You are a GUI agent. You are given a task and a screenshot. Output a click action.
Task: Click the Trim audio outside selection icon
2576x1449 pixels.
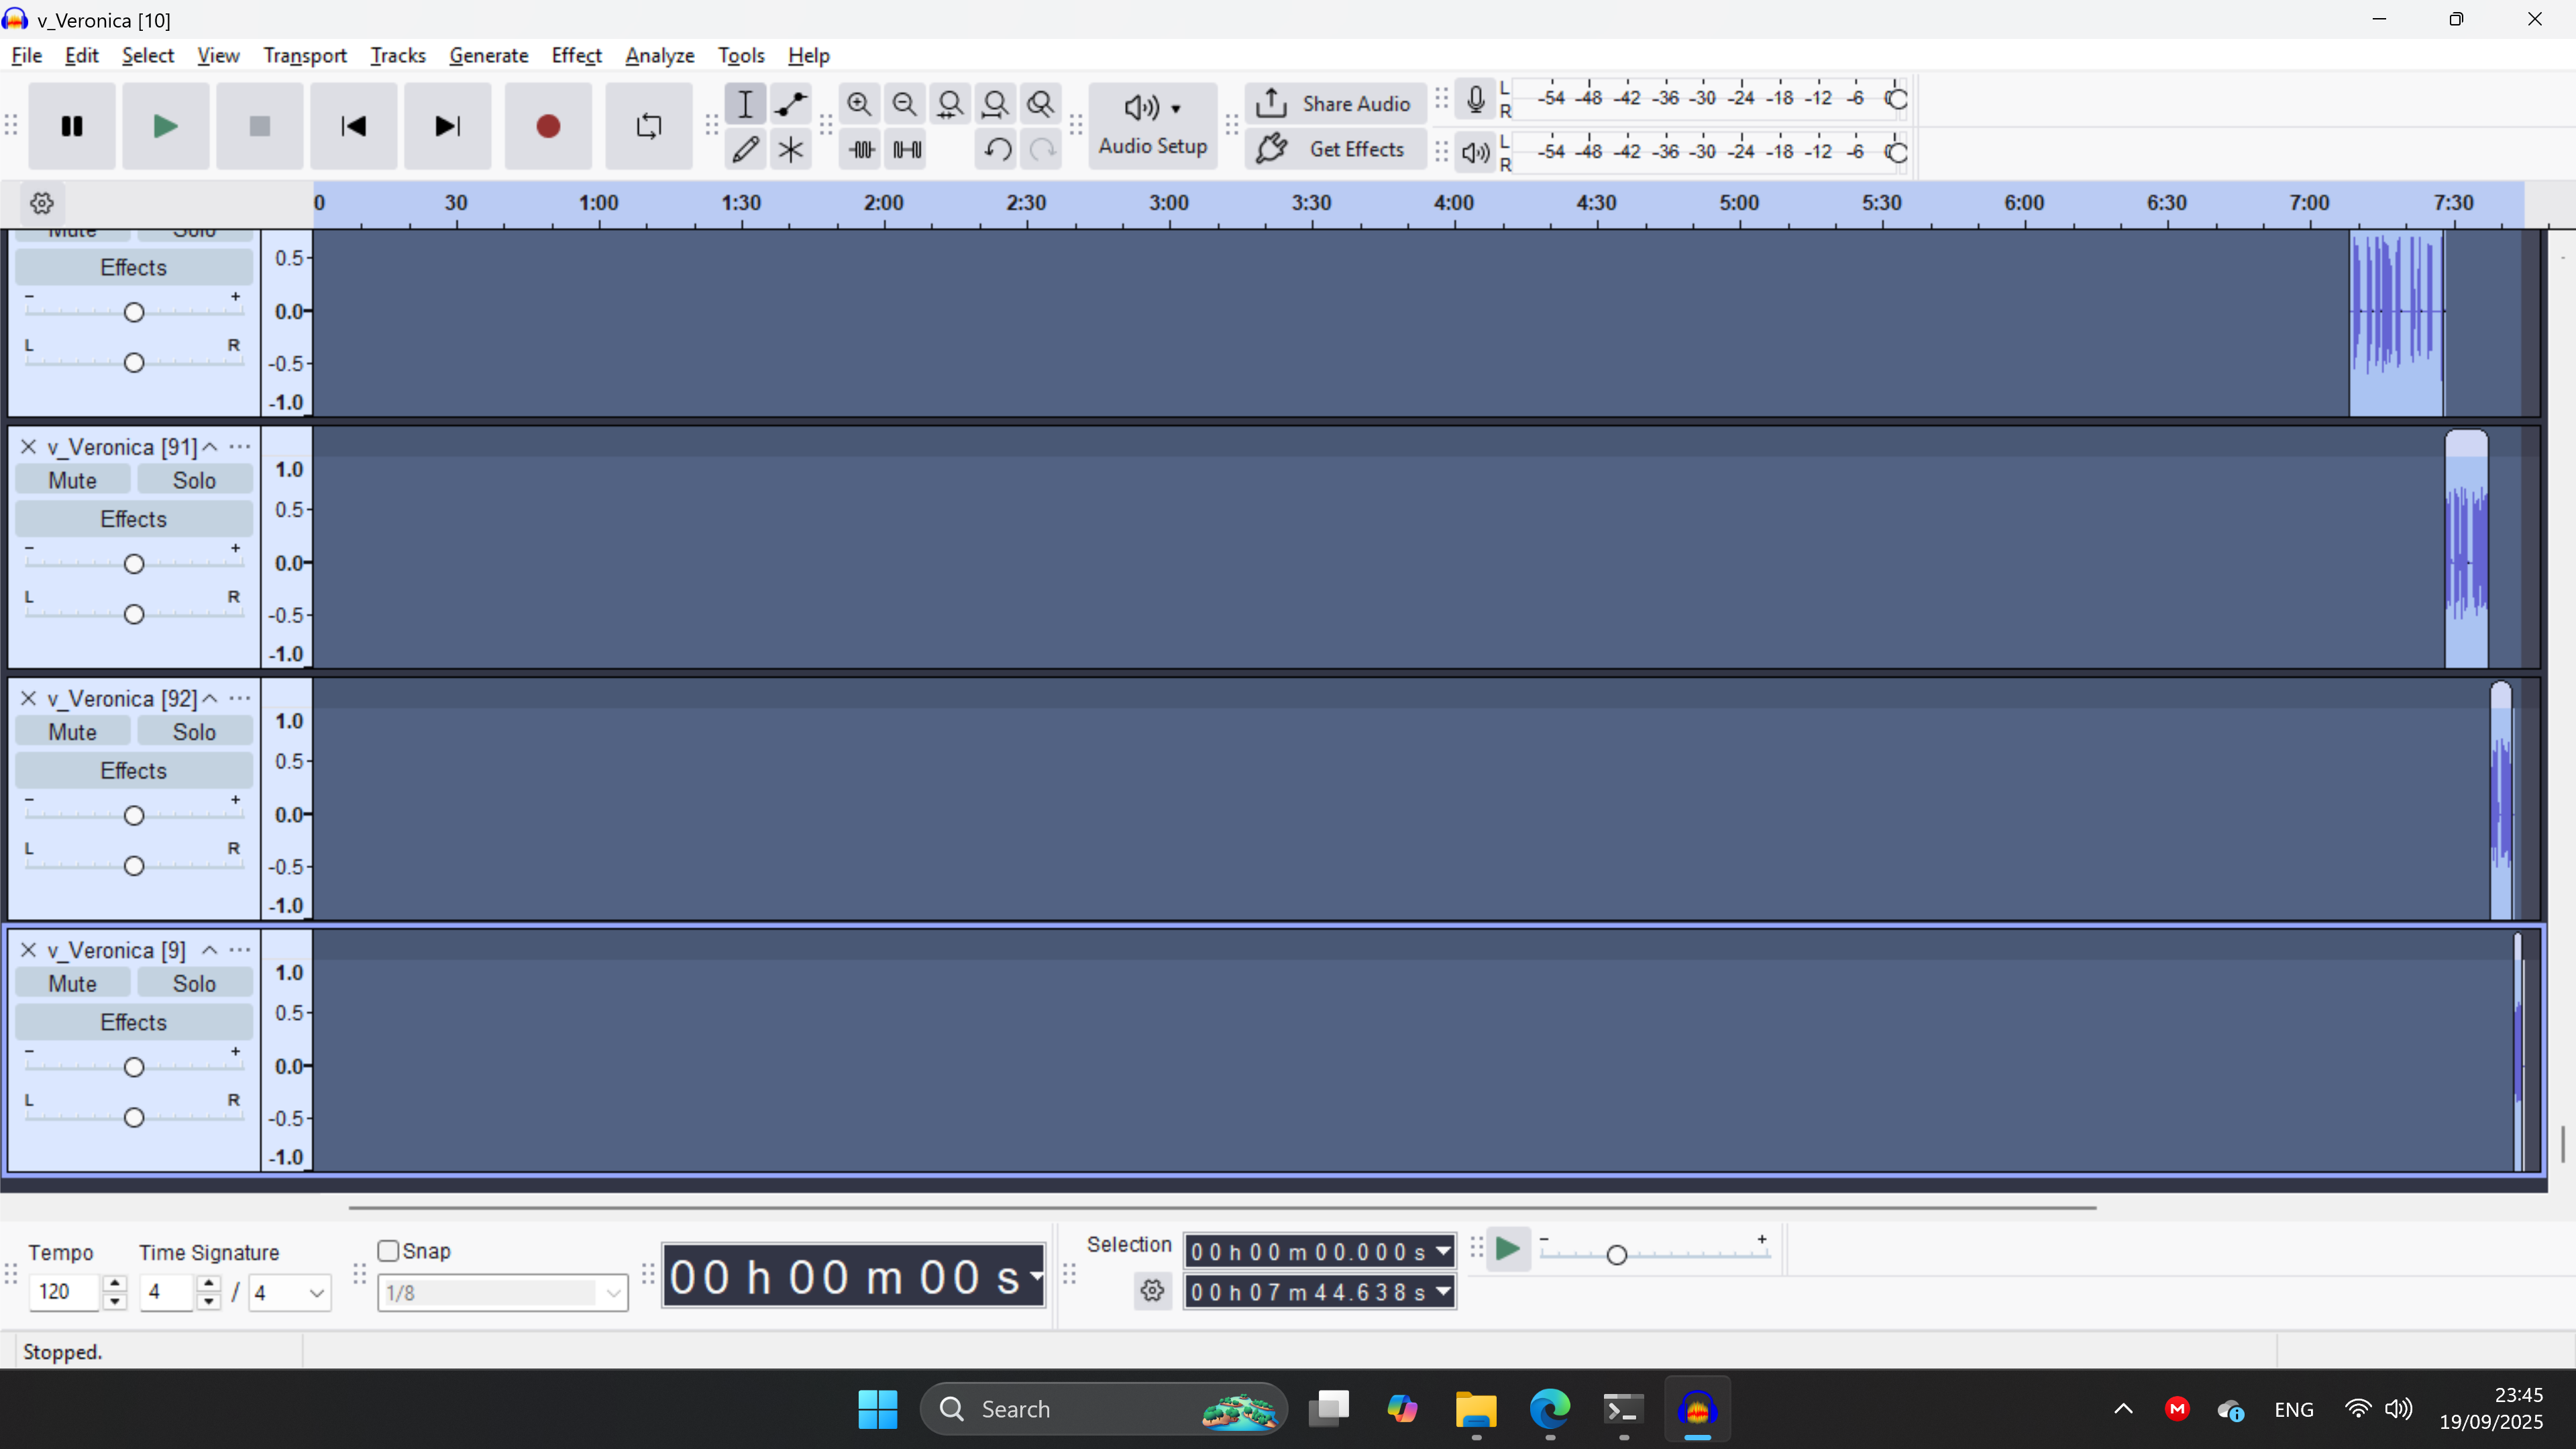861,150
